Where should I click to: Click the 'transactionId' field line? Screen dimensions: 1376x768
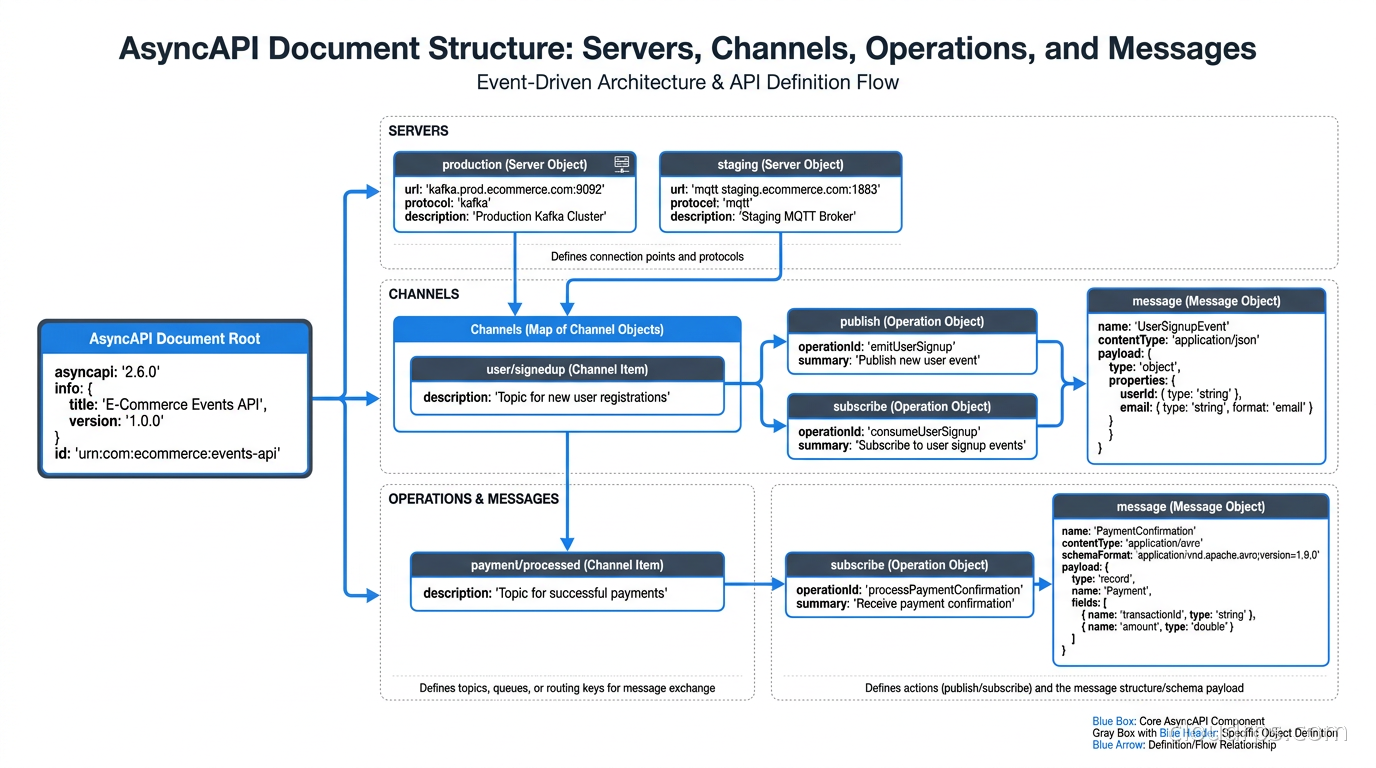coord(1168,614)
